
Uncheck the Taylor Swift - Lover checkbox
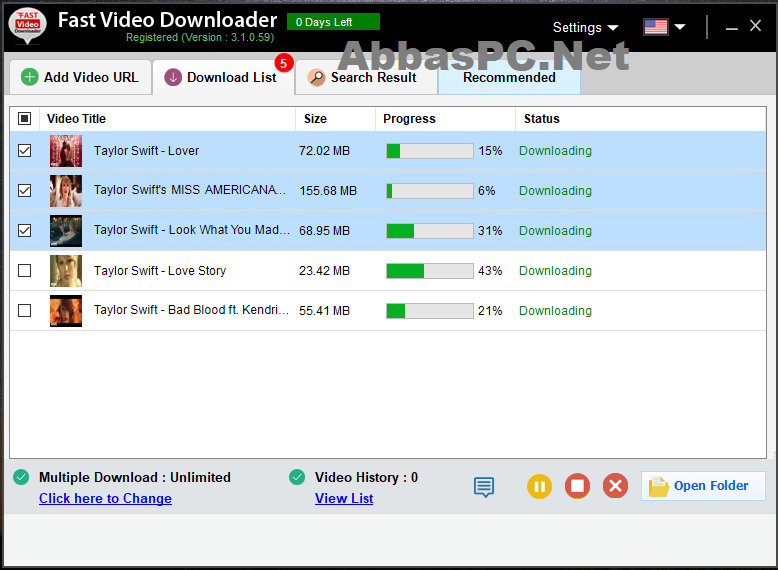[24, 150]
